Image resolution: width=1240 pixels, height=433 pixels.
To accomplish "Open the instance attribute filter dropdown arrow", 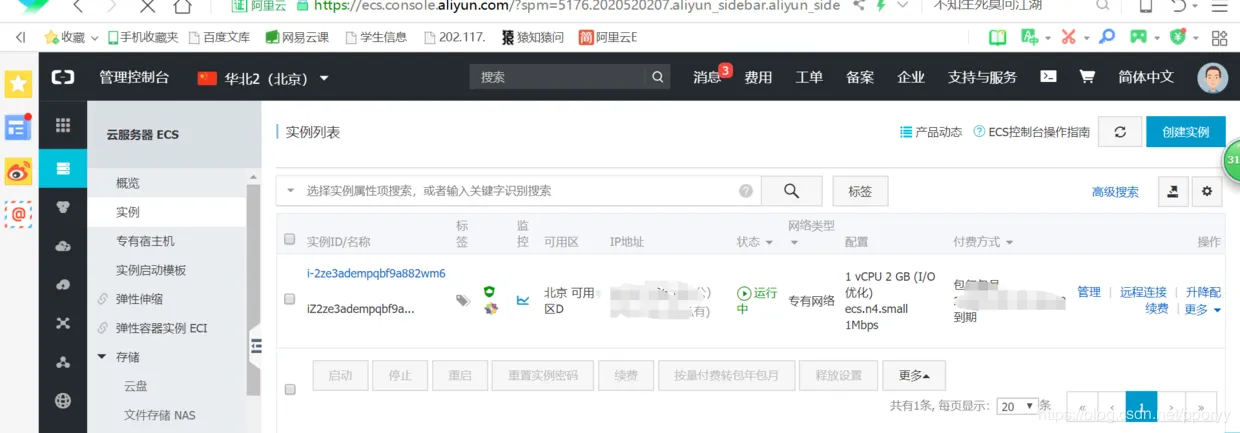I will pyautogui.click(x=291, y=190).
